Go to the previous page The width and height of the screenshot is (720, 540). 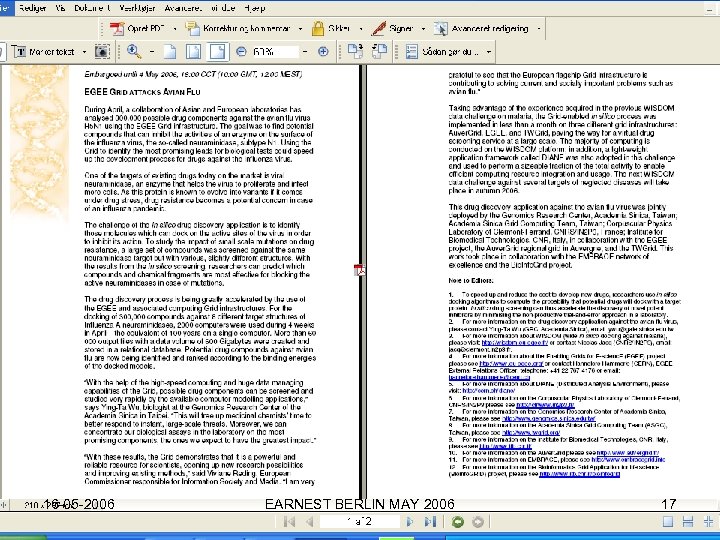tap(310, 522)
